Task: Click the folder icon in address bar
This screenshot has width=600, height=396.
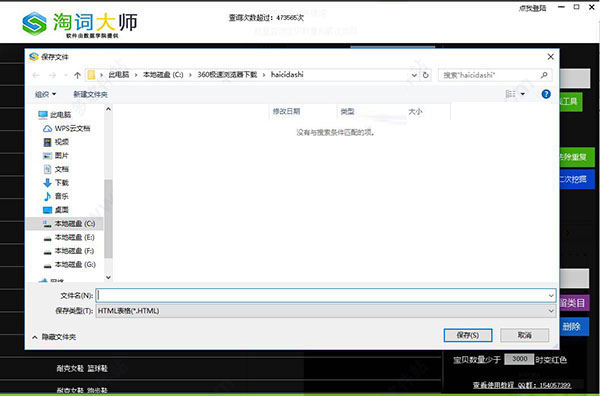Action: point(91,75)
